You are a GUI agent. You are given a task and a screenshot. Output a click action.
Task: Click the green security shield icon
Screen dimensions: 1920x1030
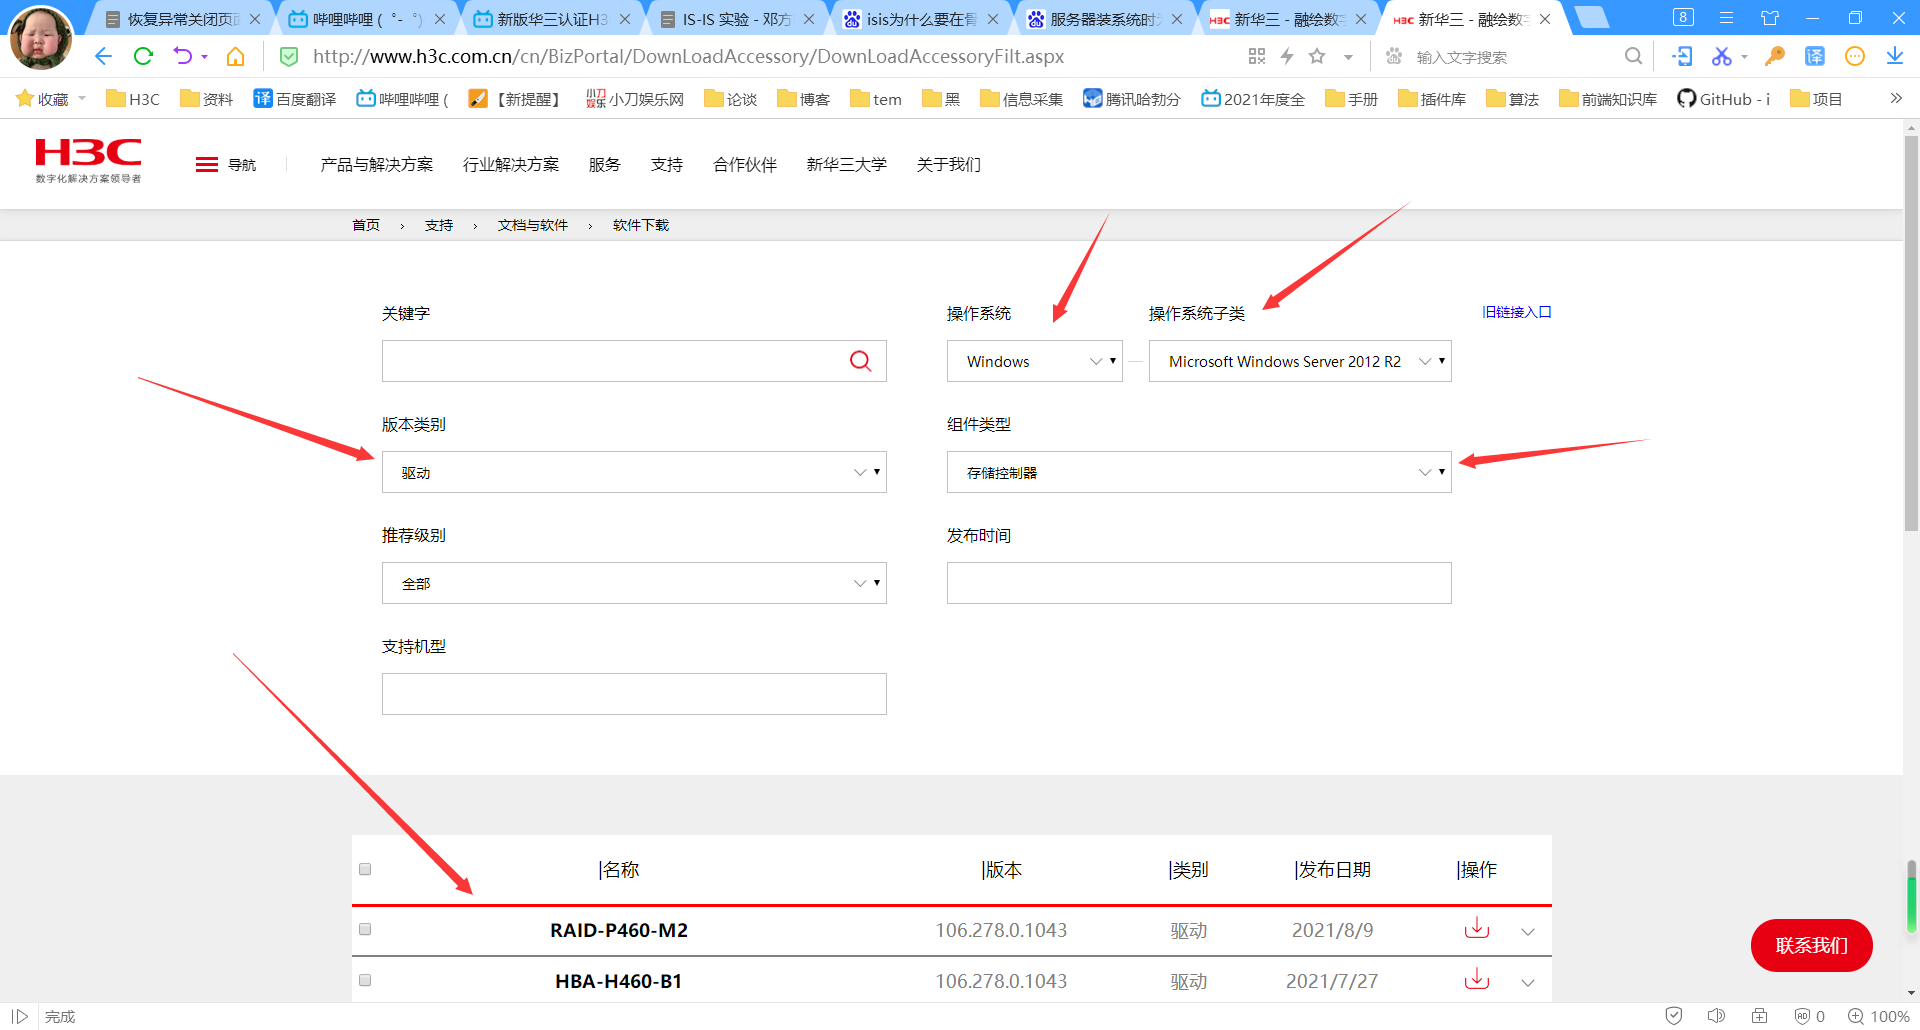coord(288,57)
